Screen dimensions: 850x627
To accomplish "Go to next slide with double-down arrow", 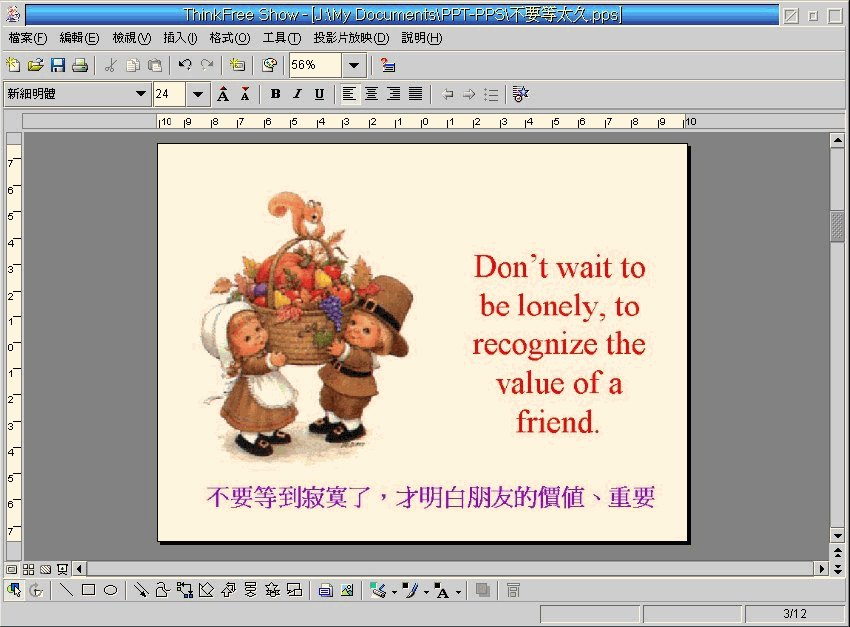I will 838,569.
